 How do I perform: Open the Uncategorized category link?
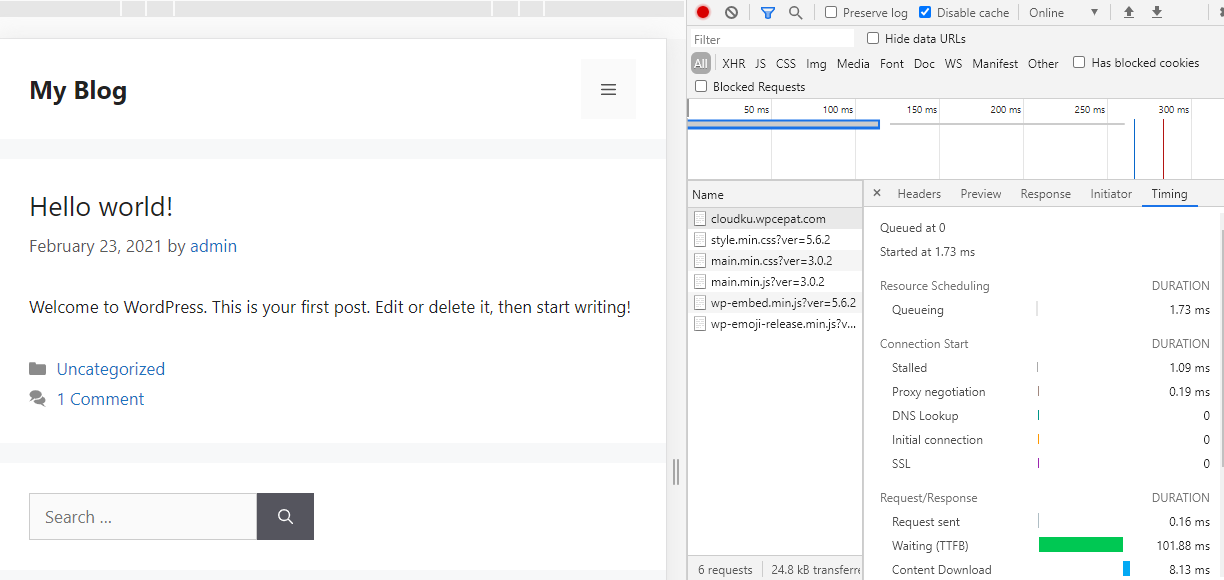click(x=110, y=369)
